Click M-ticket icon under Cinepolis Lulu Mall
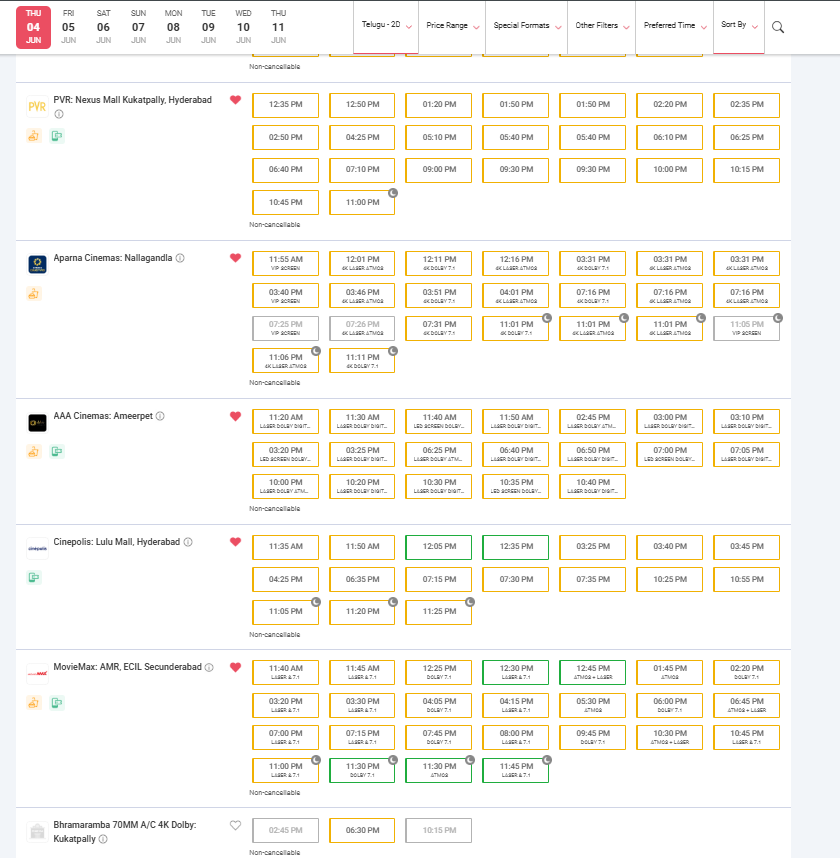Screen dimensions: 840x858 34,577
